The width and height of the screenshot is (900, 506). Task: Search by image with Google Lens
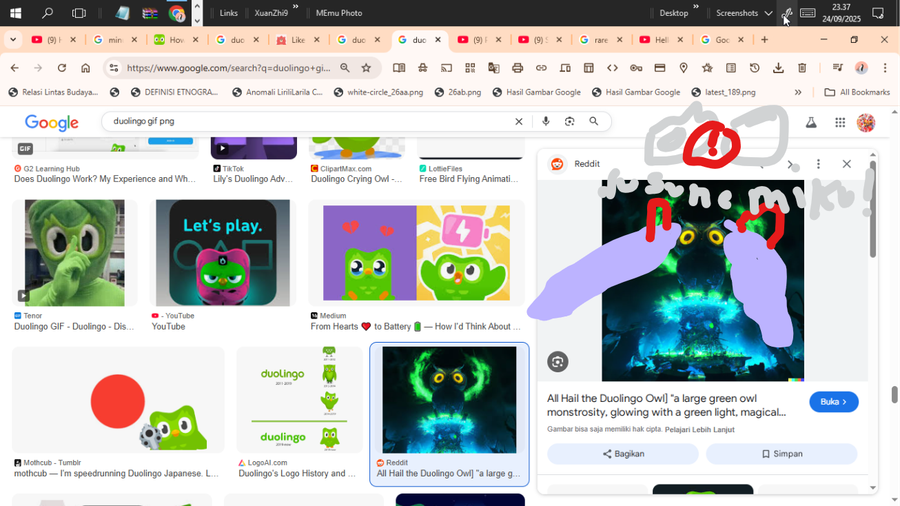click(569, 122)
